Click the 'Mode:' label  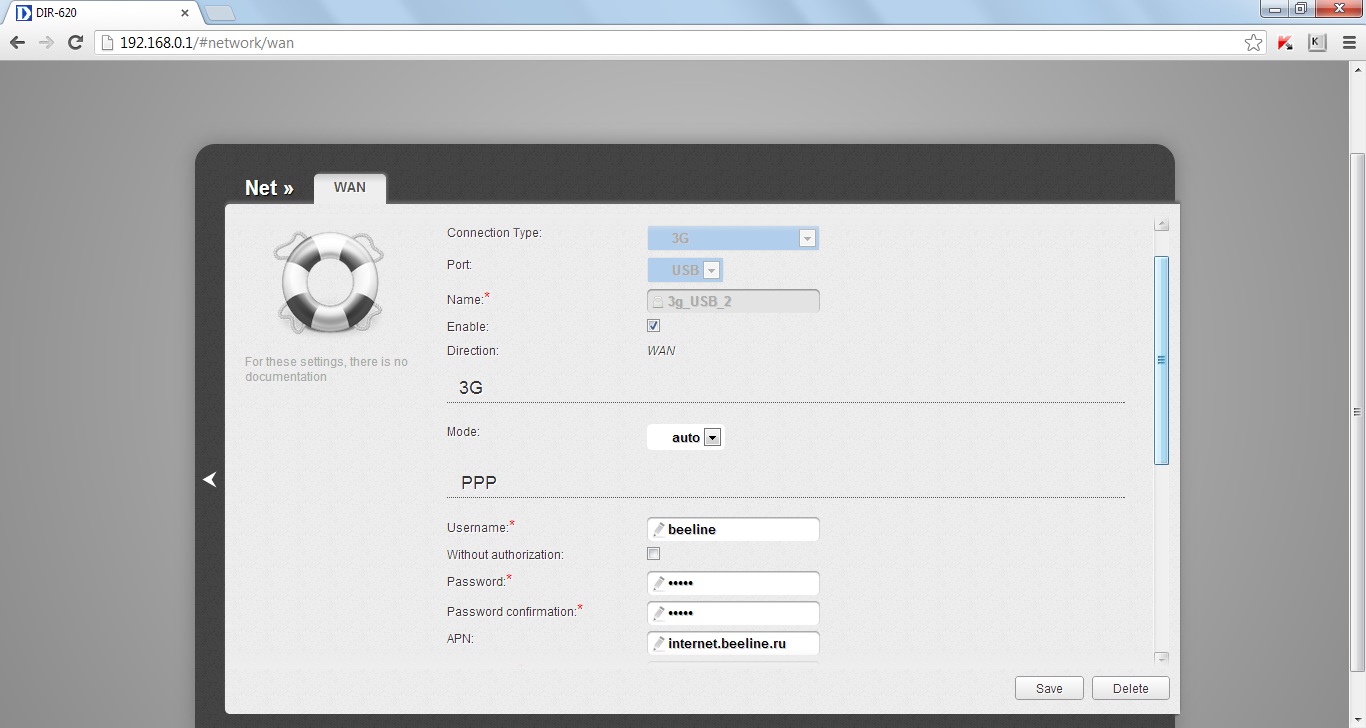point(463,432)
